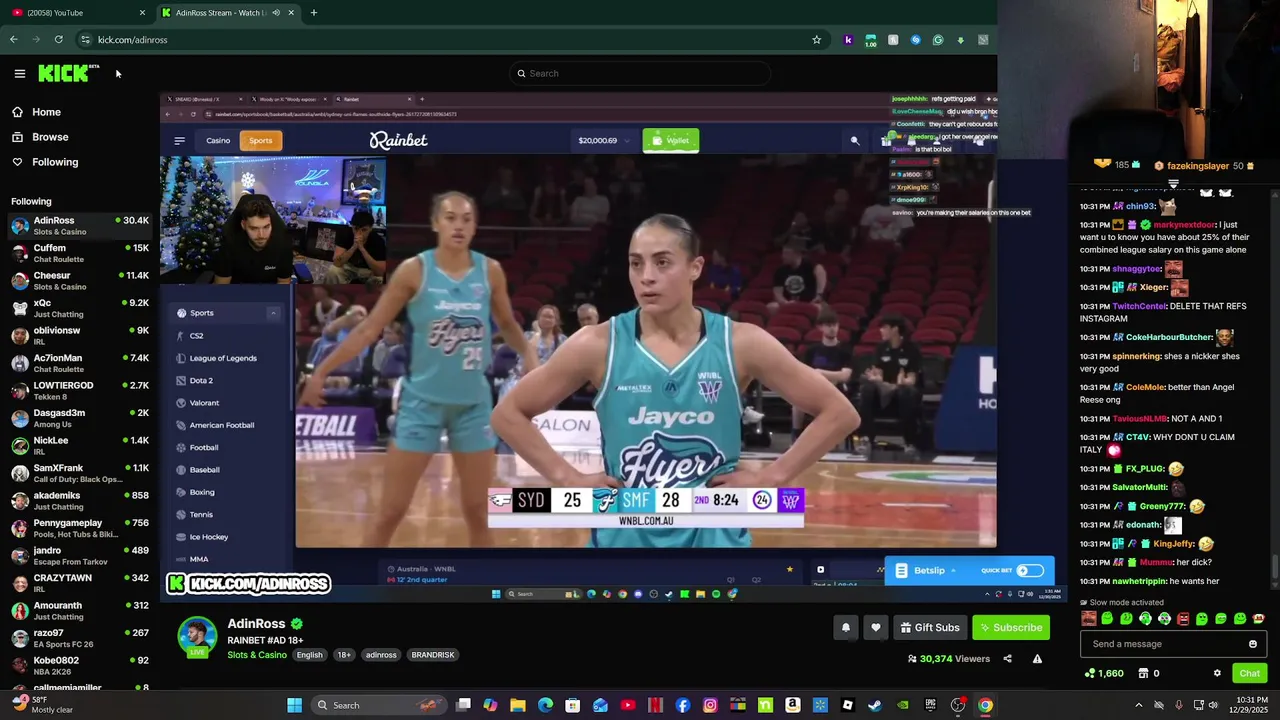The height and width of the screenshot is (720, 1280).
Task: Click the Windows taskbar Search box
Action: pos(377,705)
